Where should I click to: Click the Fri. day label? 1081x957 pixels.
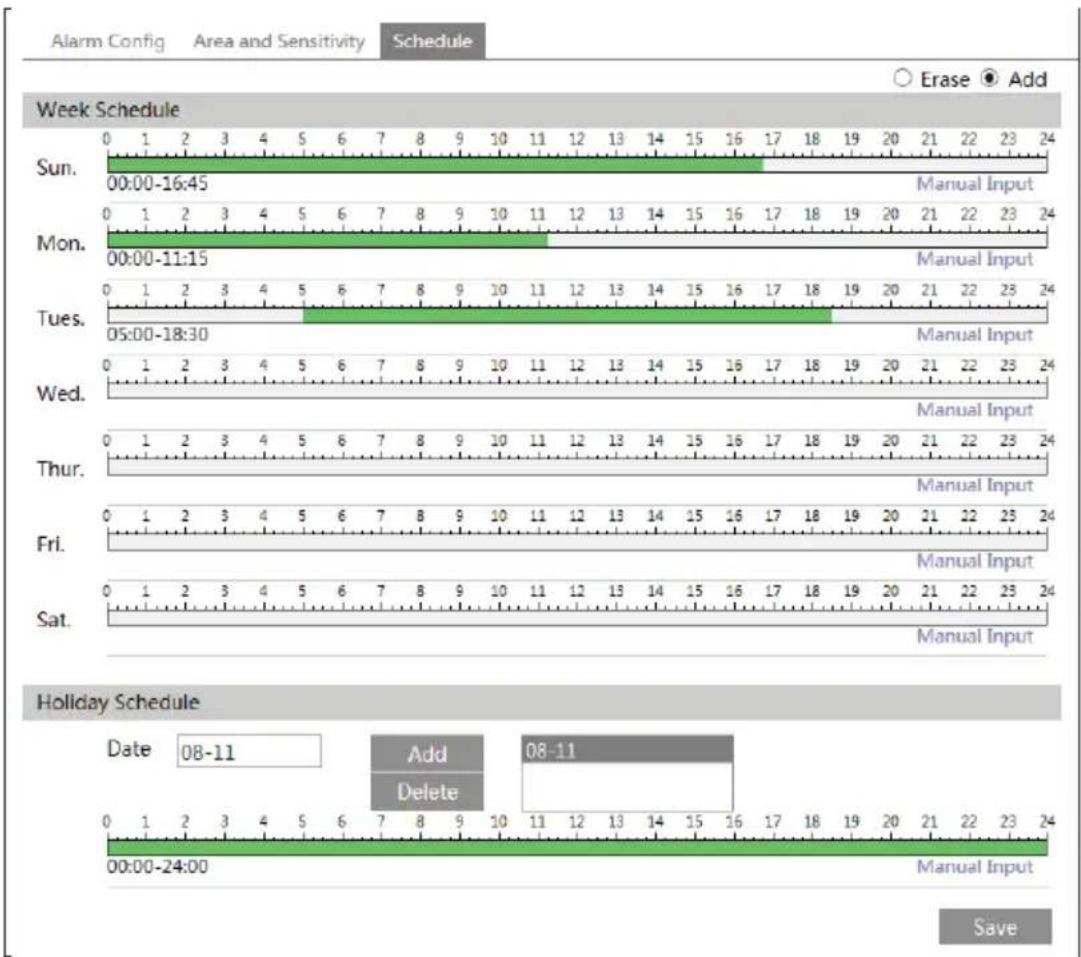click(x=50, y=545)
